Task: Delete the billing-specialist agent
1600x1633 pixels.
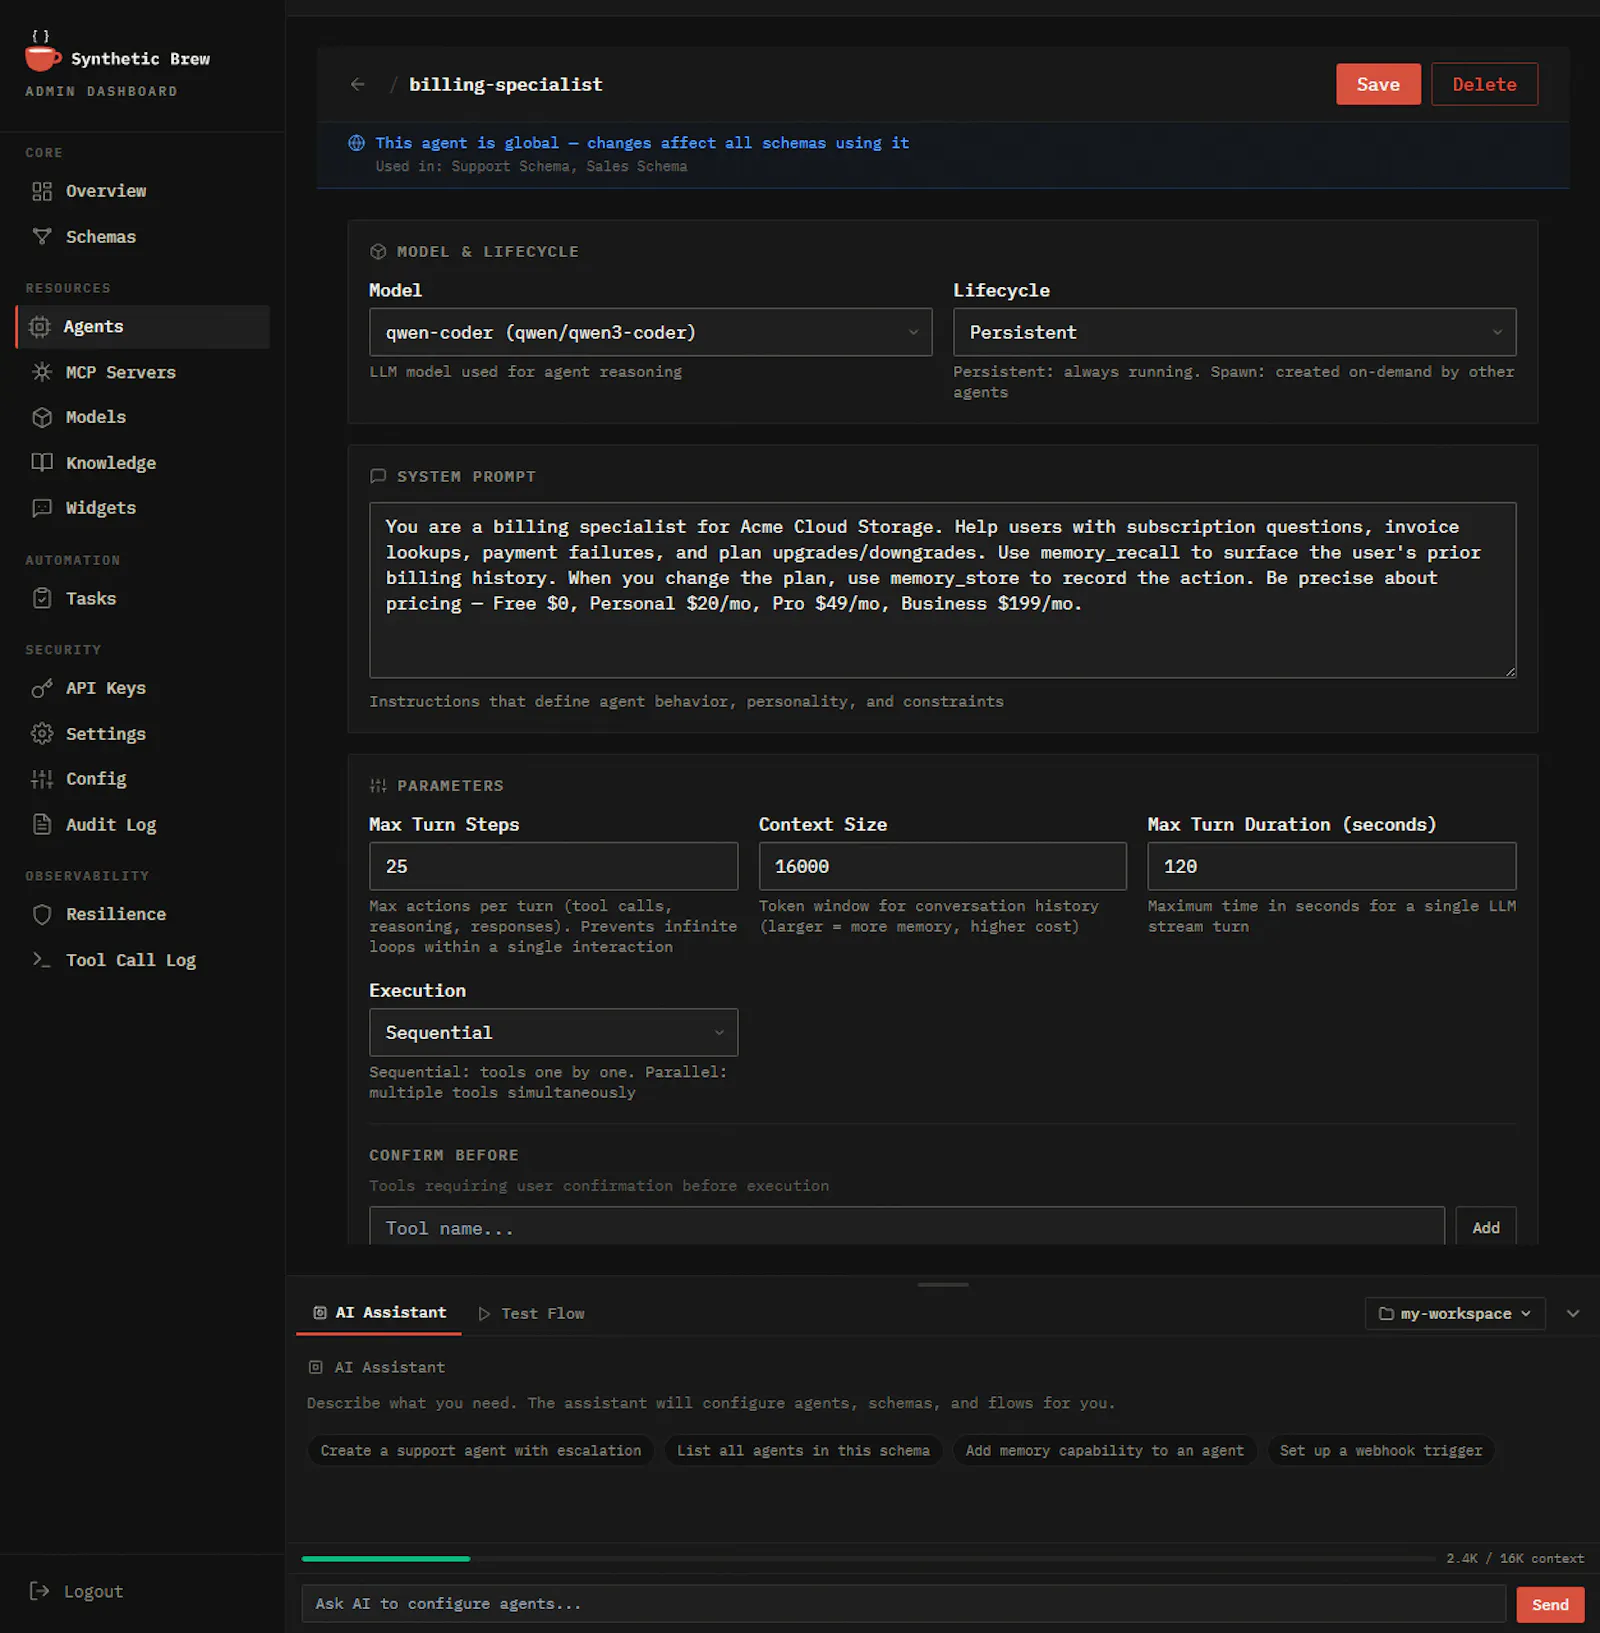Action: tap(1484, 84)
